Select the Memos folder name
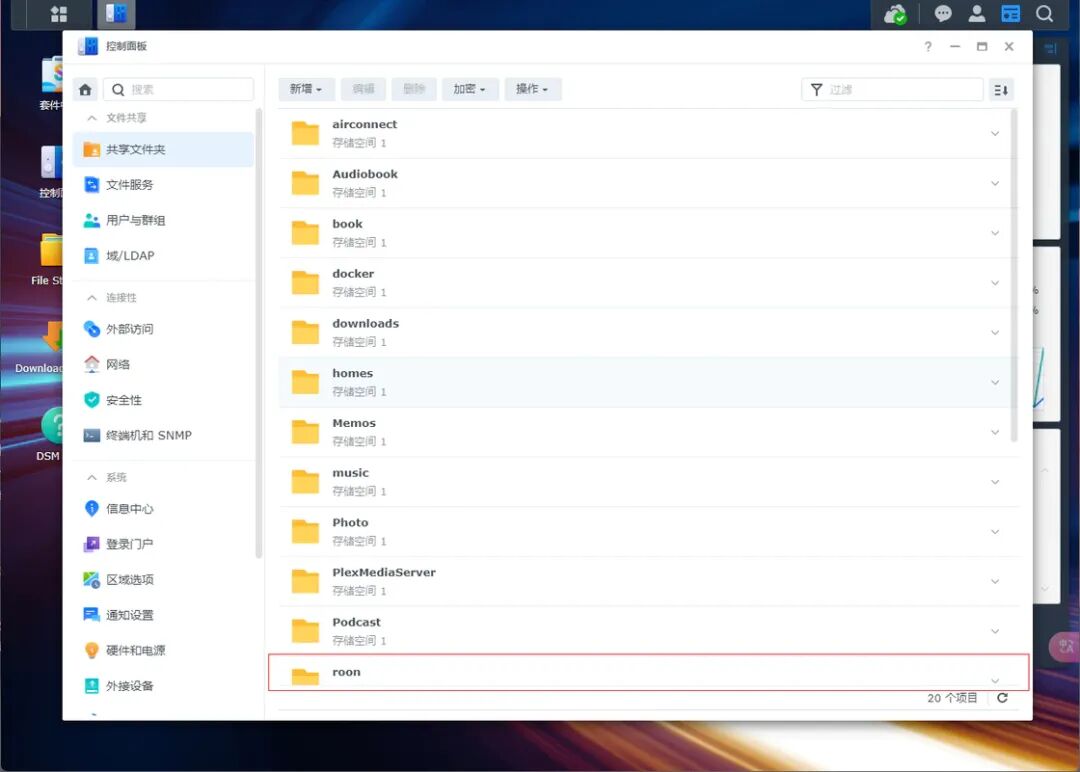Screen dimensions: 1080x772 tap(354, 423)
